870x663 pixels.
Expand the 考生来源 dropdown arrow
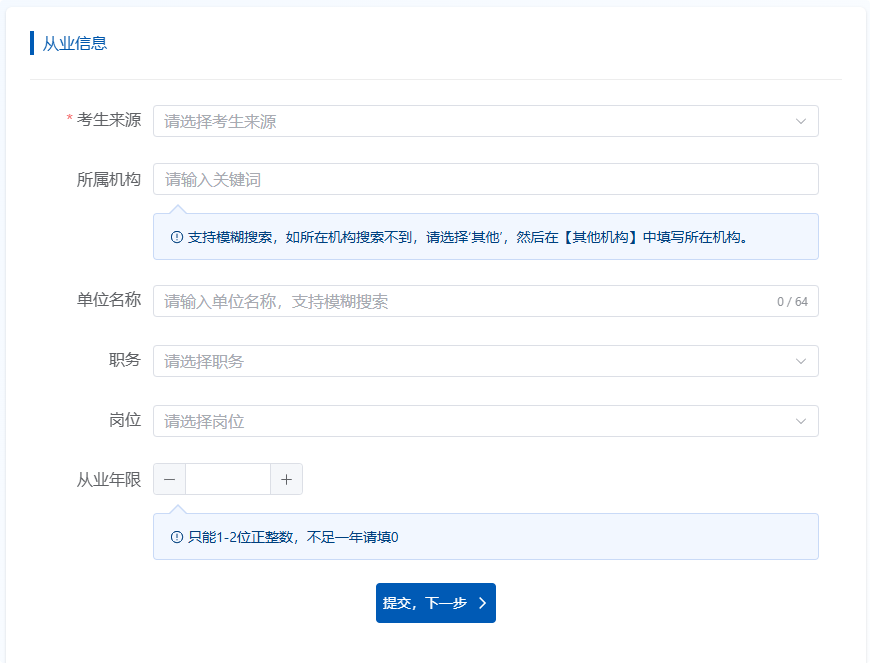coord(800,121)
